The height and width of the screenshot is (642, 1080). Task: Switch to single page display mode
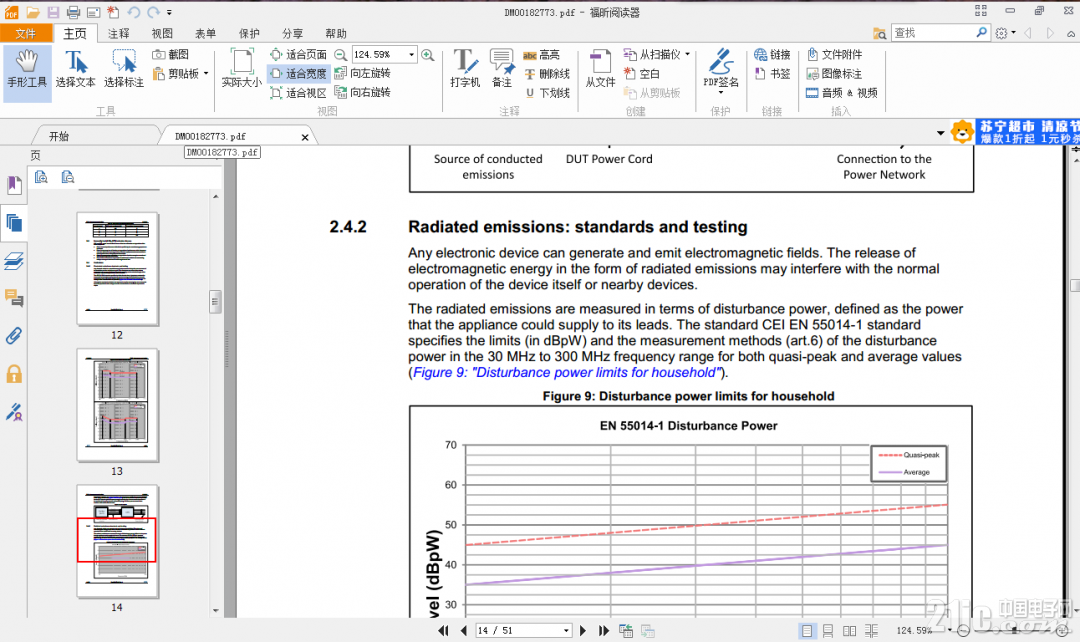[x=807, y=630]
